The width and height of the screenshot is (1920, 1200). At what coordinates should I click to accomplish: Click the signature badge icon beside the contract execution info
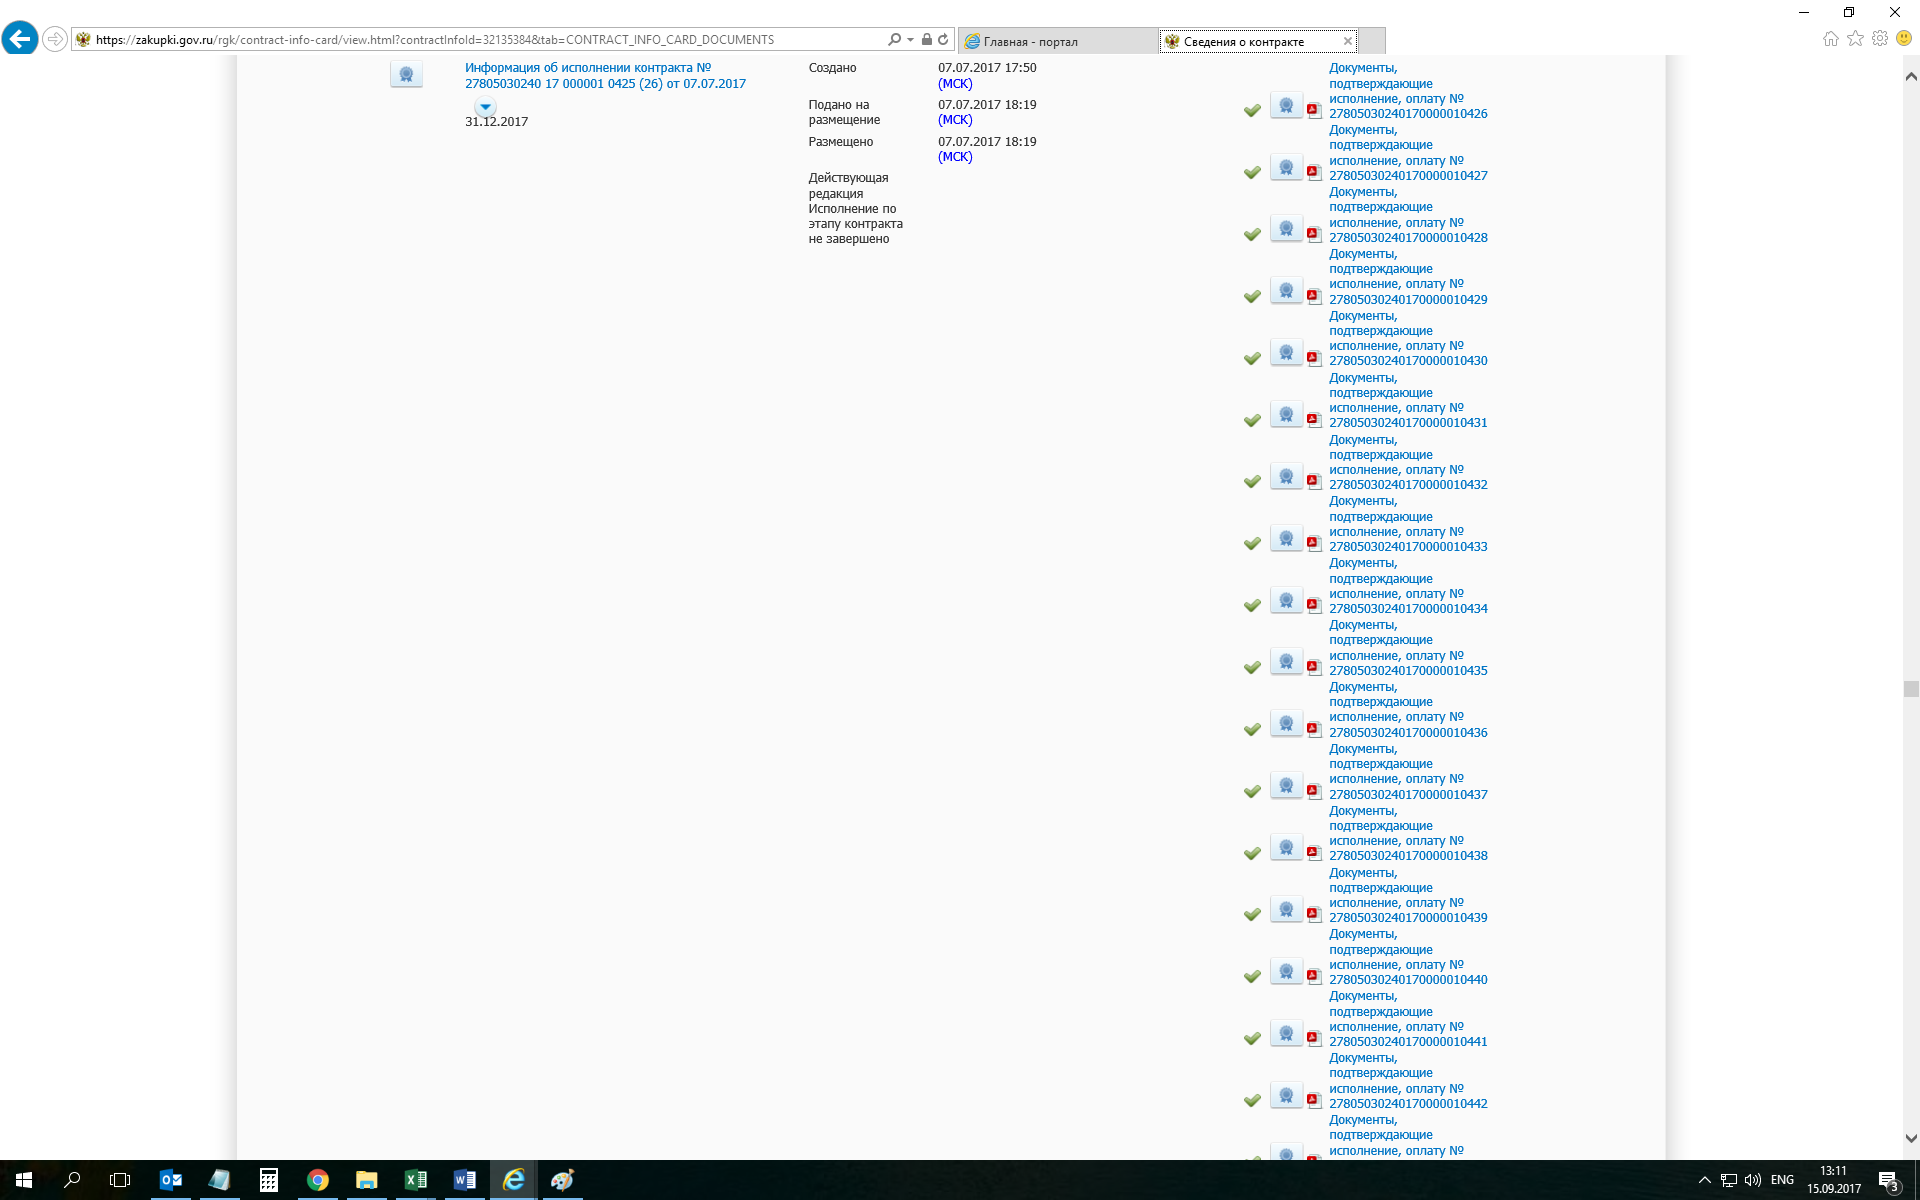406,75
